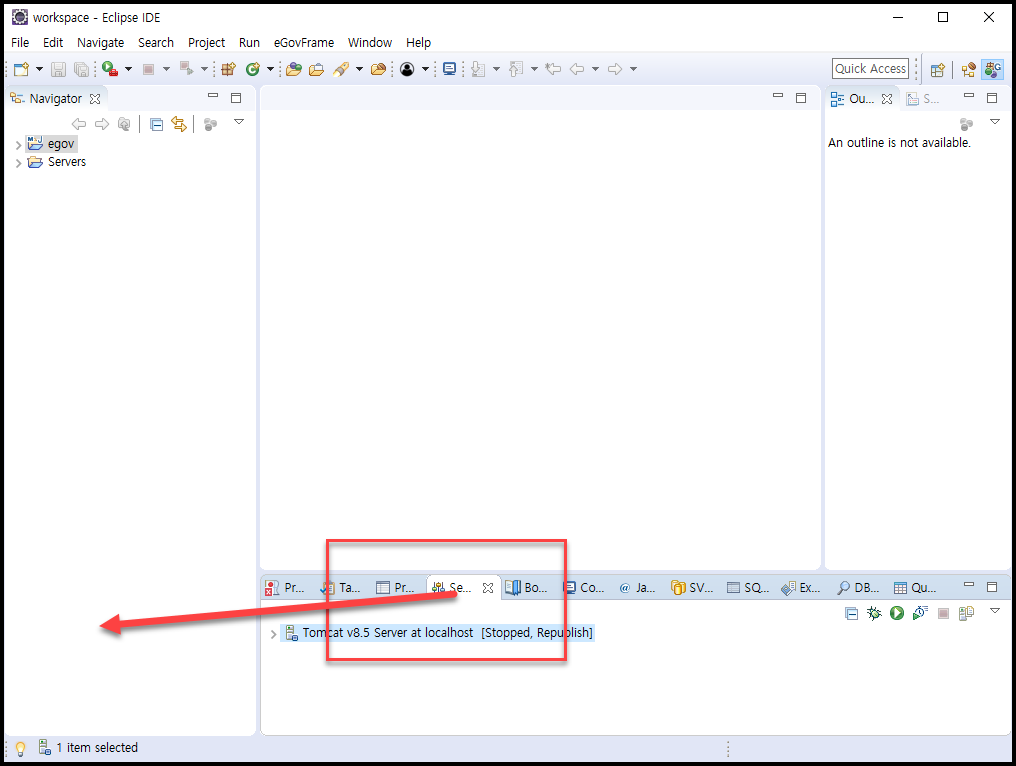Click the blue monitor toolbar icon
The height and width of the screenshot is (766, 1016).
pos(449,69)
